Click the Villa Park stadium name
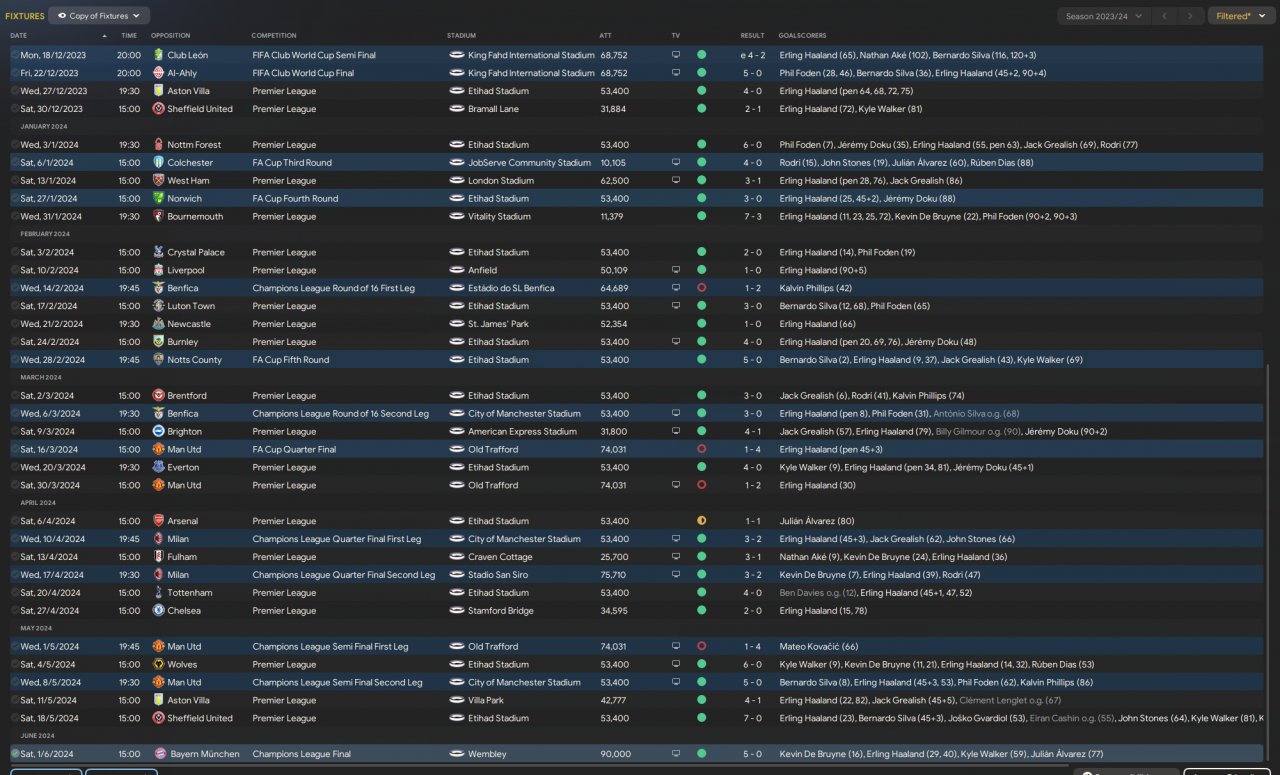 pos(488,700)
